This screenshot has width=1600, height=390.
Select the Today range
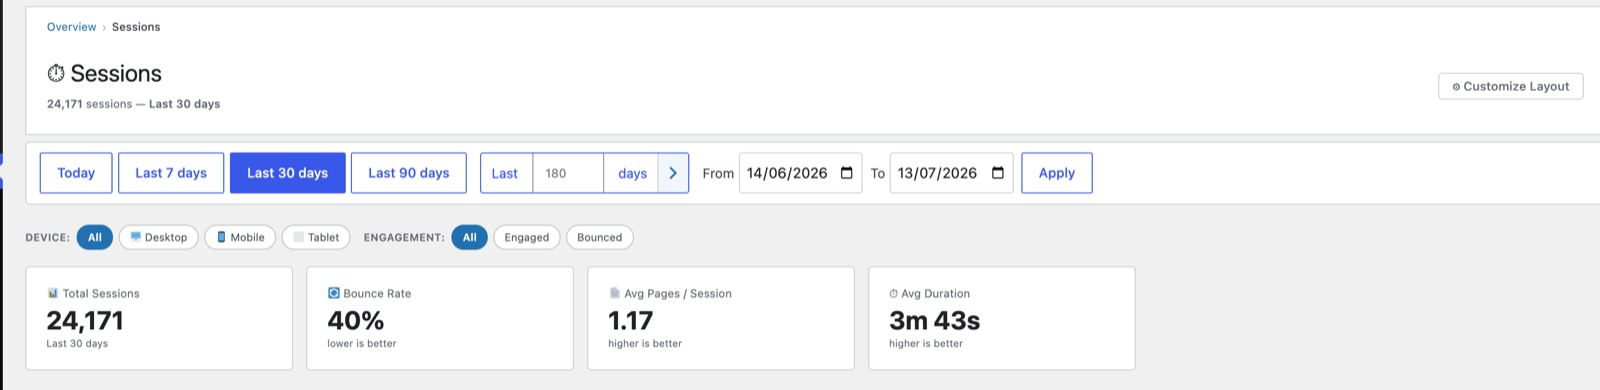76,173
